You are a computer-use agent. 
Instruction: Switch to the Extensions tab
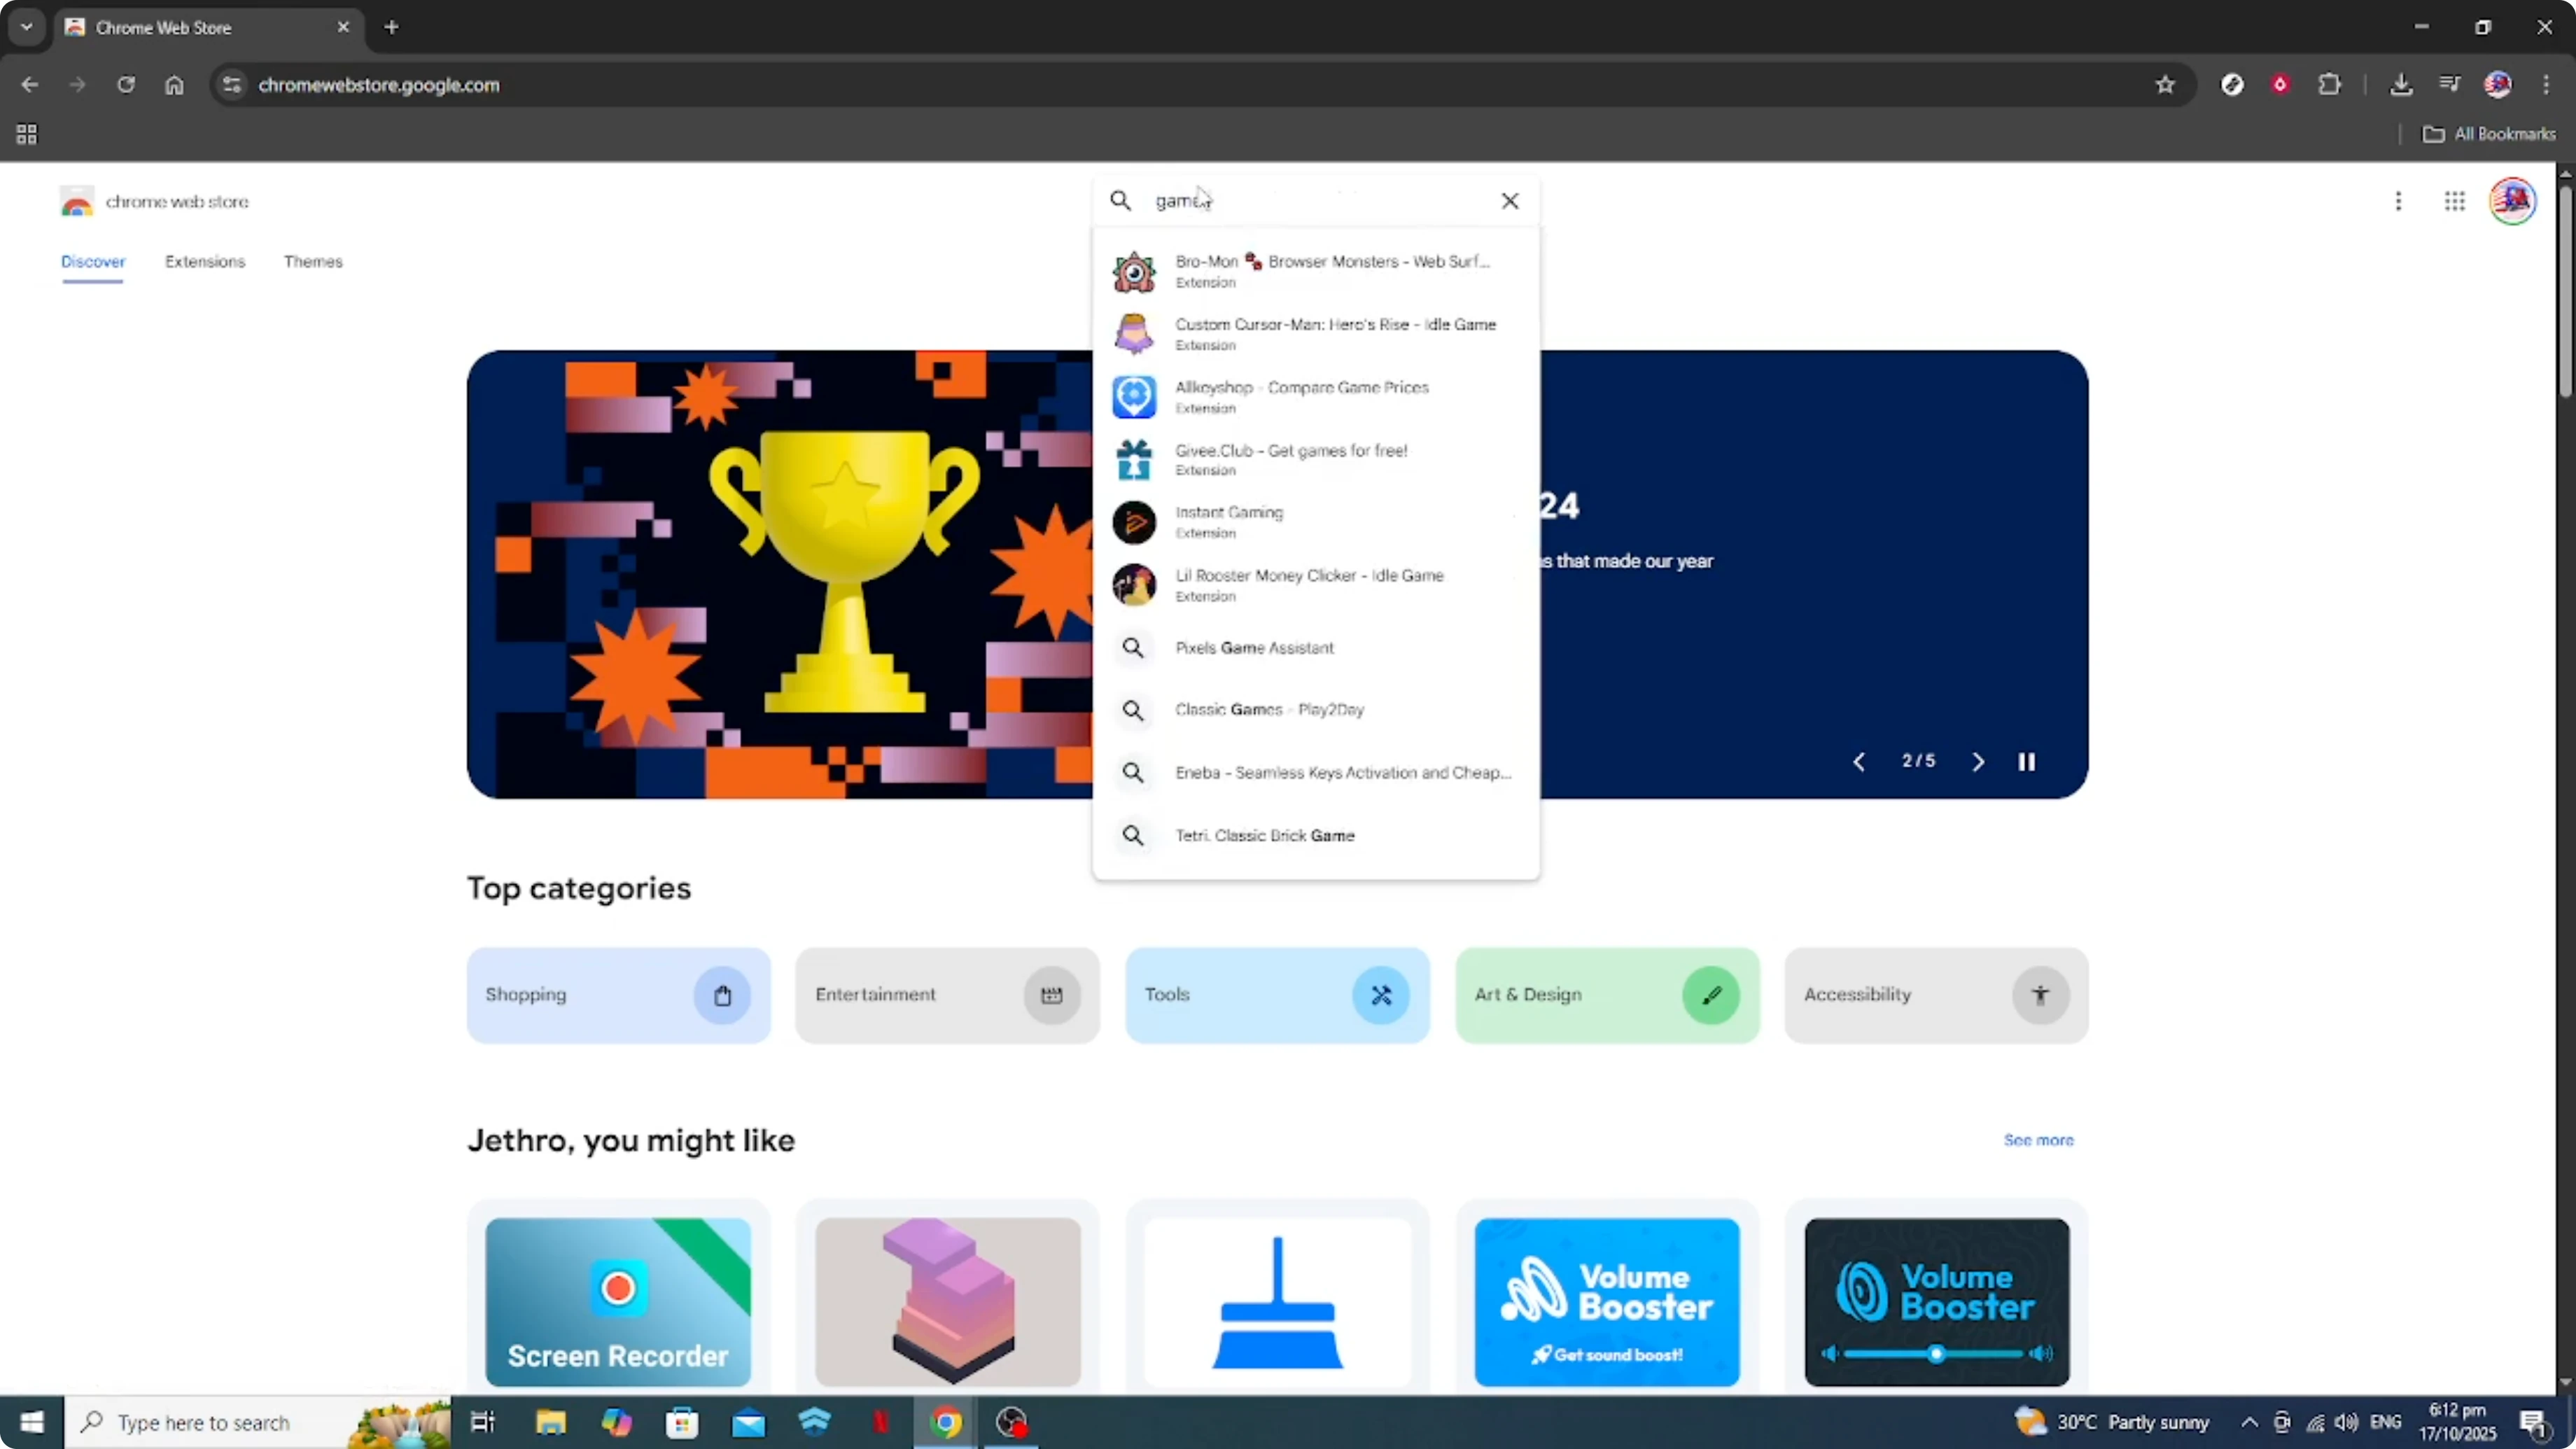click(204, 262)
